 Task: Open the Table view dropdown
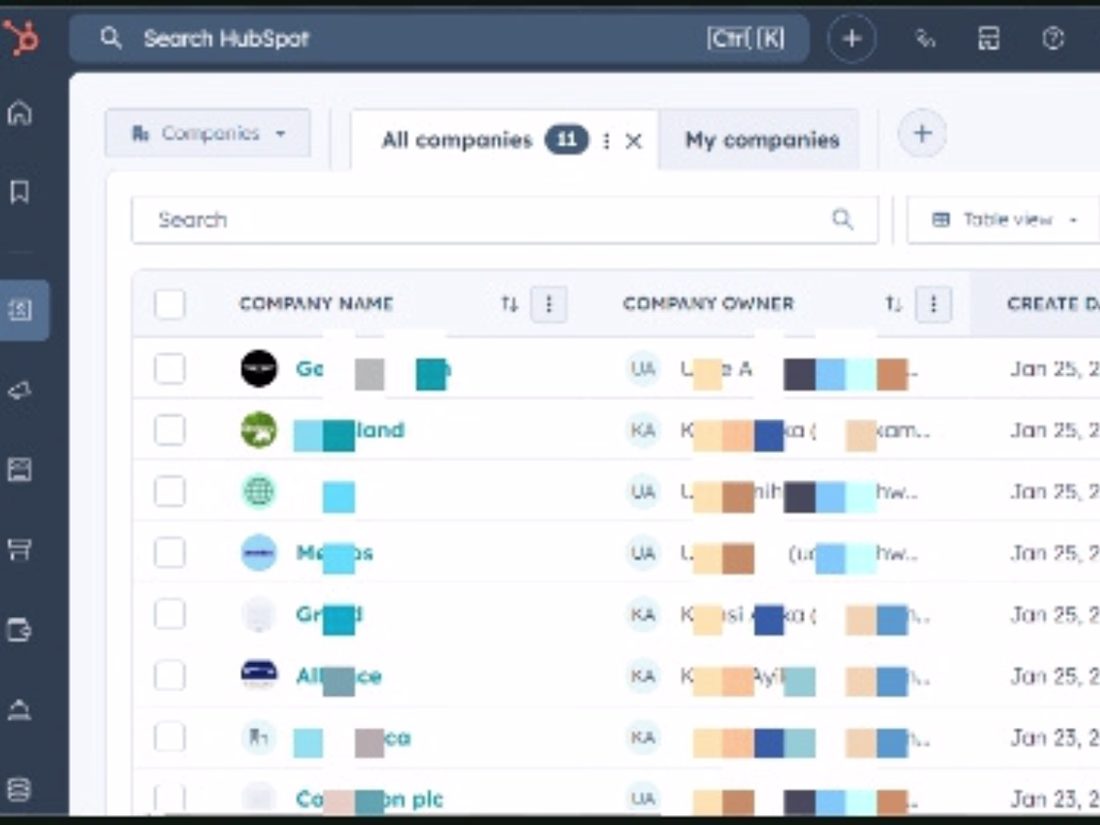(x=1003, y=220)
